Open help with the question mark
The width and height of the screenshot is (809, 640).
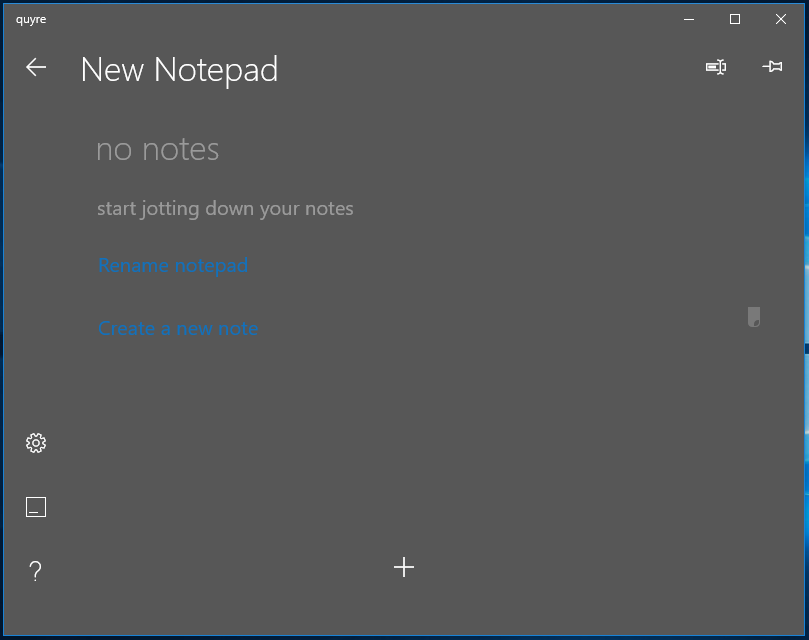click(x=36, y=571)
